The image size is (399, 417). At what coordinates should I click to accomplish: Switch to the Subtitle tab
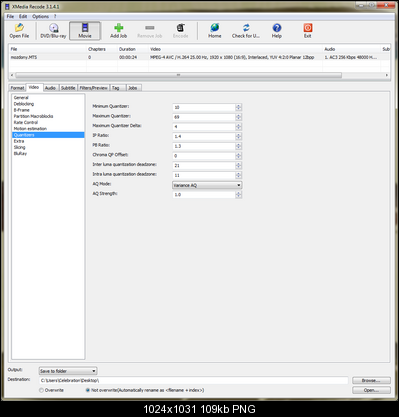click(68, 88)
